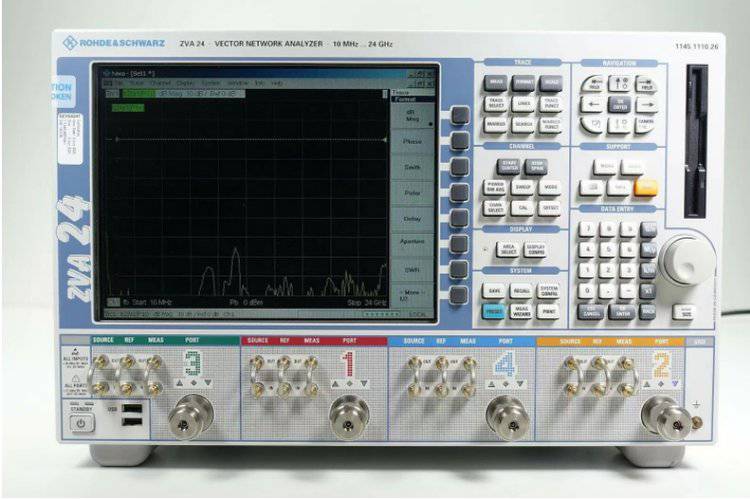Screen dimensions: 750x499
Task: Tap the digit 5 key
Action: [608, 249]
